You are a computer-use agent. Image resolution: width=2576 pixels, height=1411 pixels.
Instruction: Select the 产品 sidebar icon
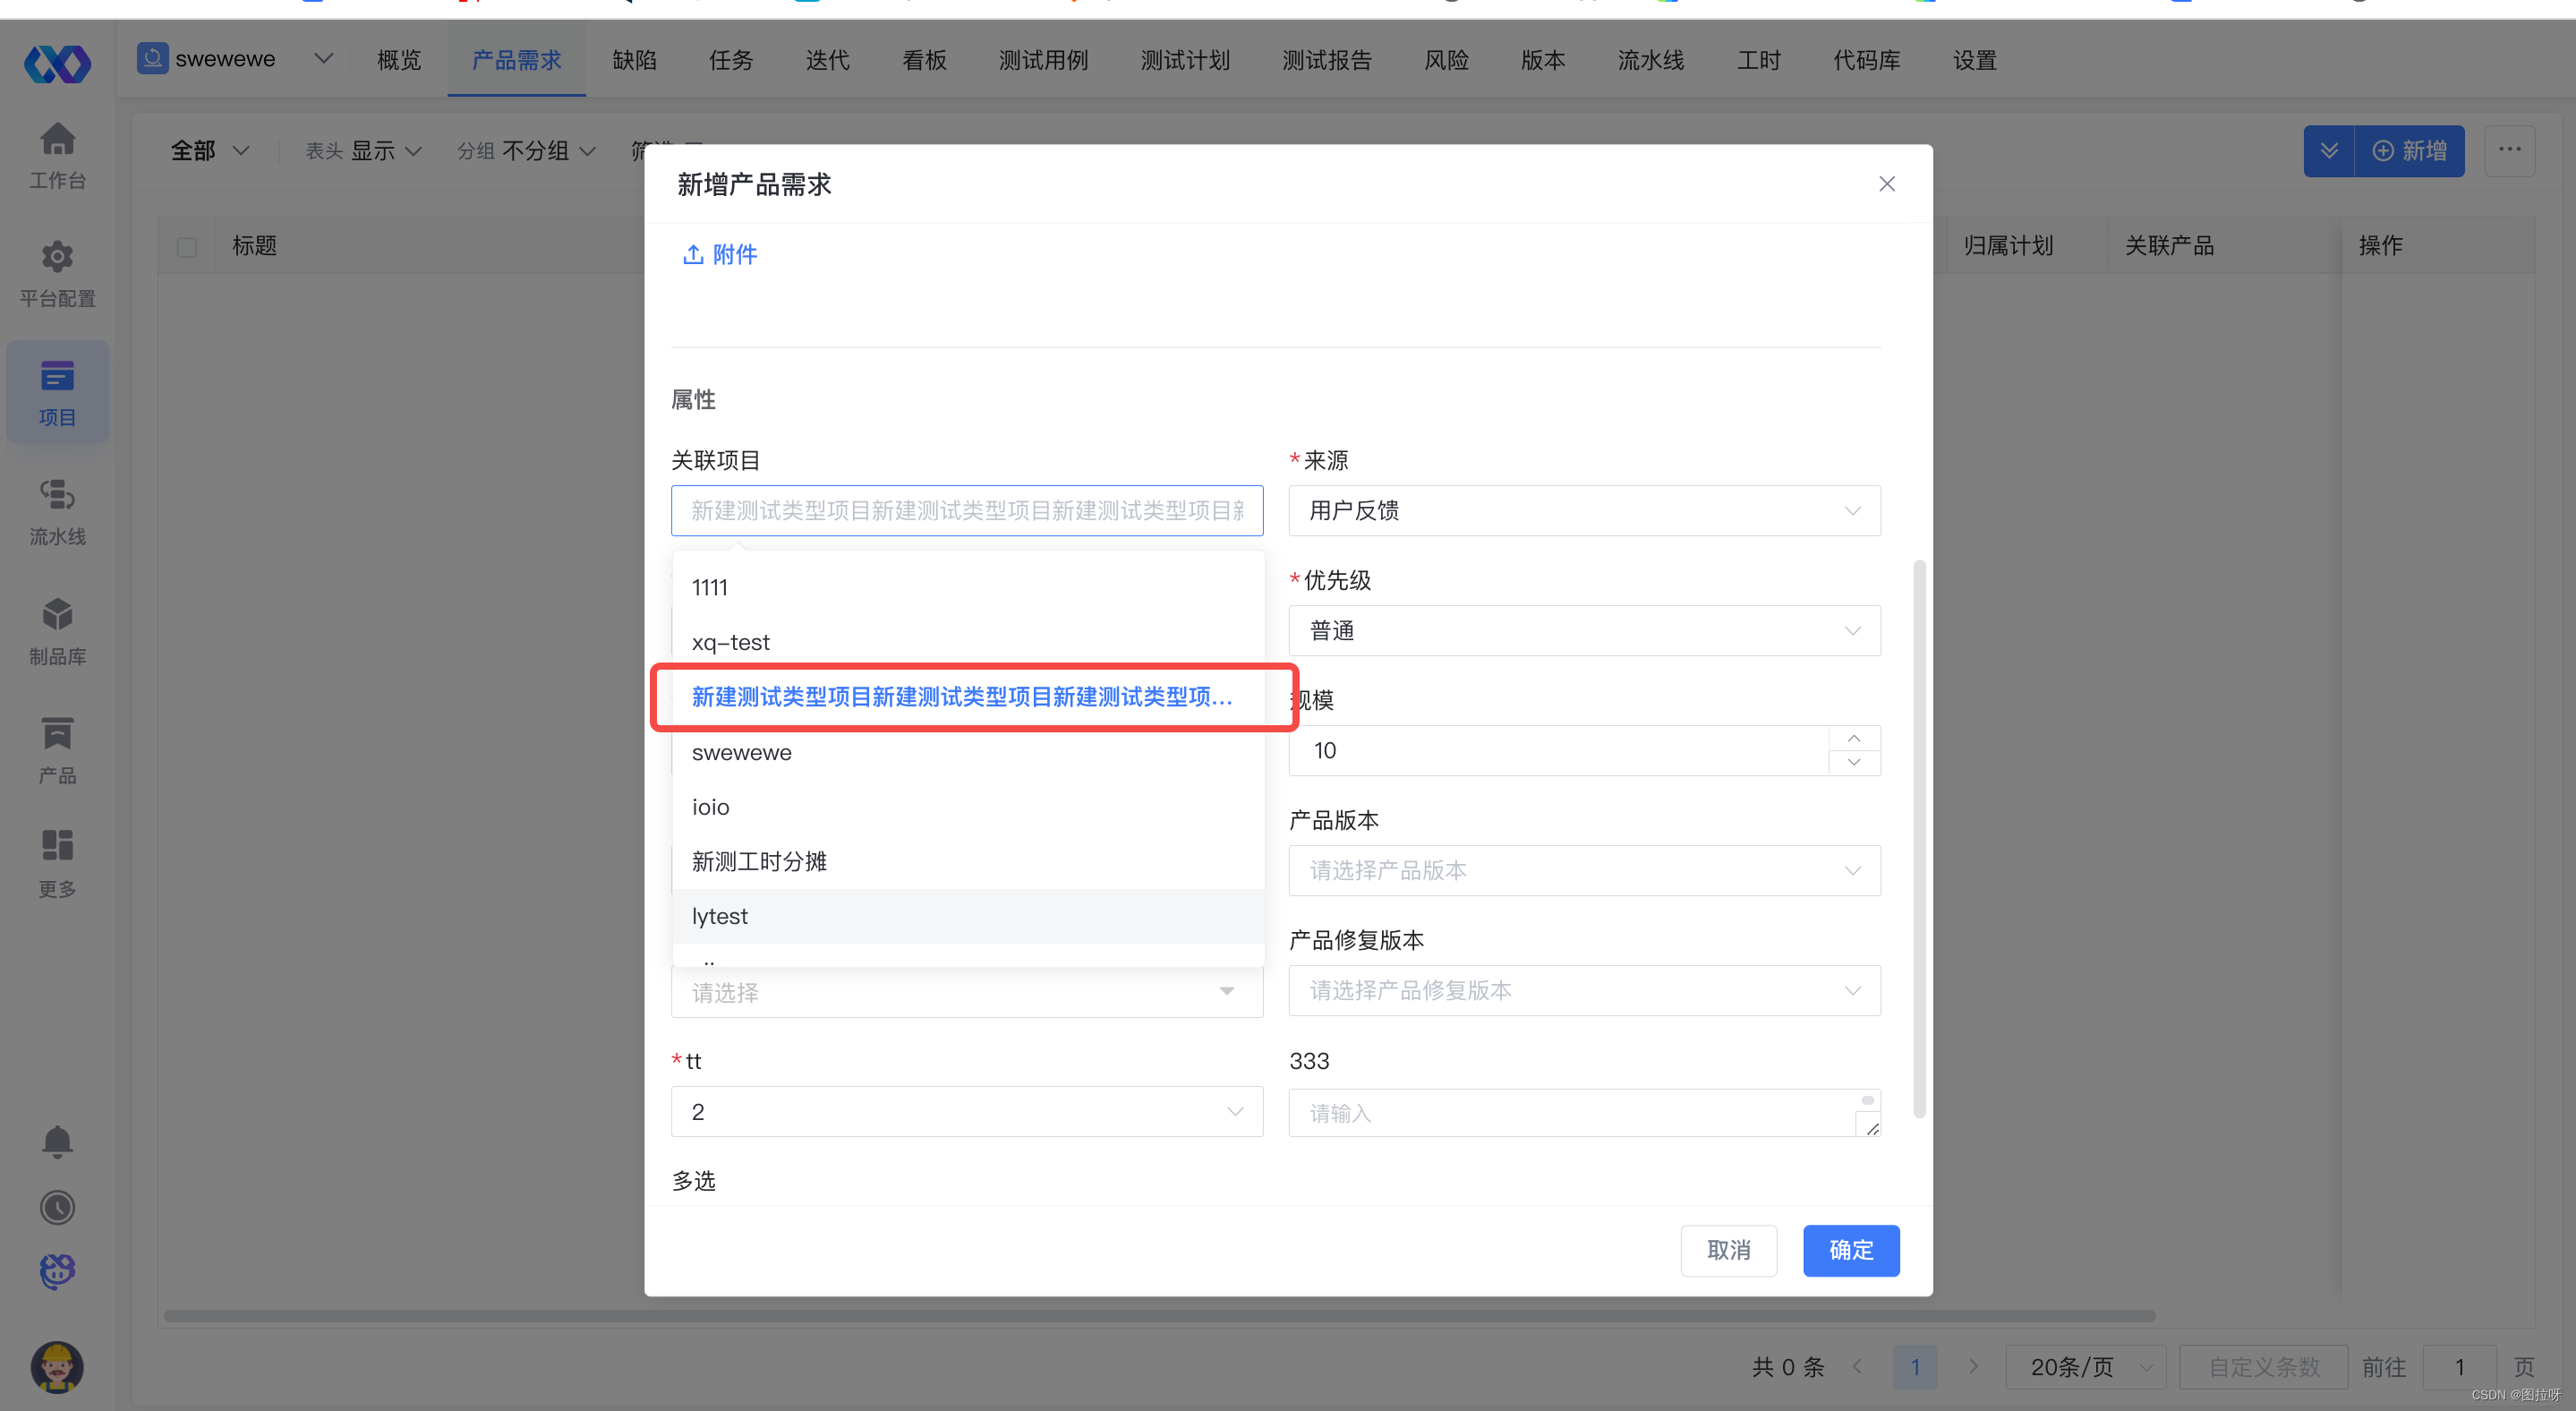coord(57,748)
